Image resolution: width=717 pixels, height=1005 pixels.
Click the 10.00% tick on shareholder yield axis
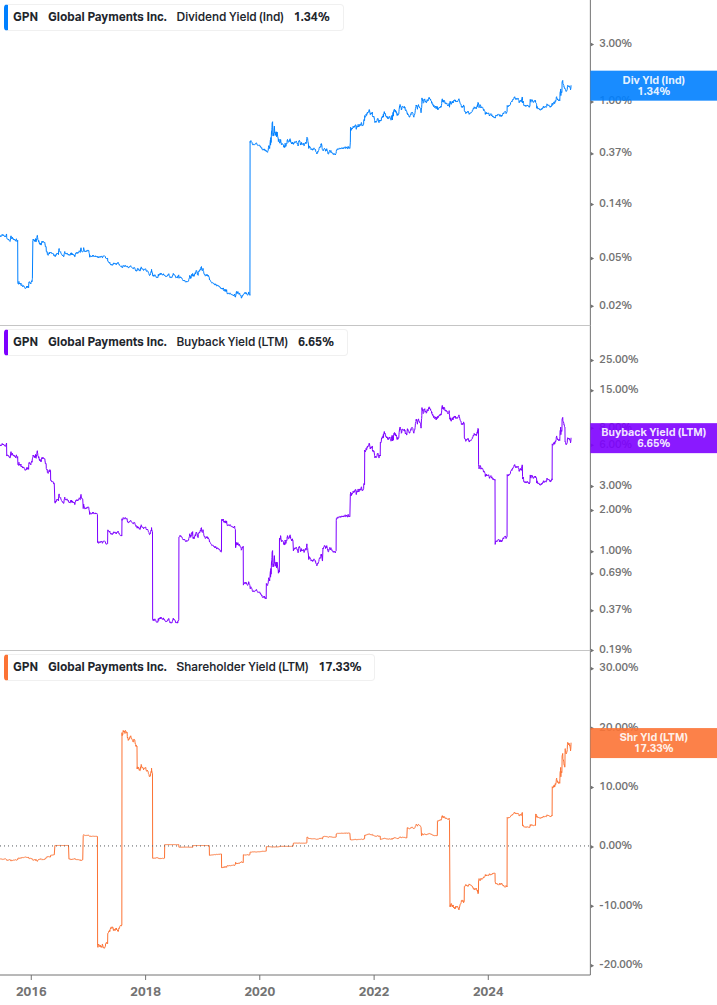click(618, 786)
